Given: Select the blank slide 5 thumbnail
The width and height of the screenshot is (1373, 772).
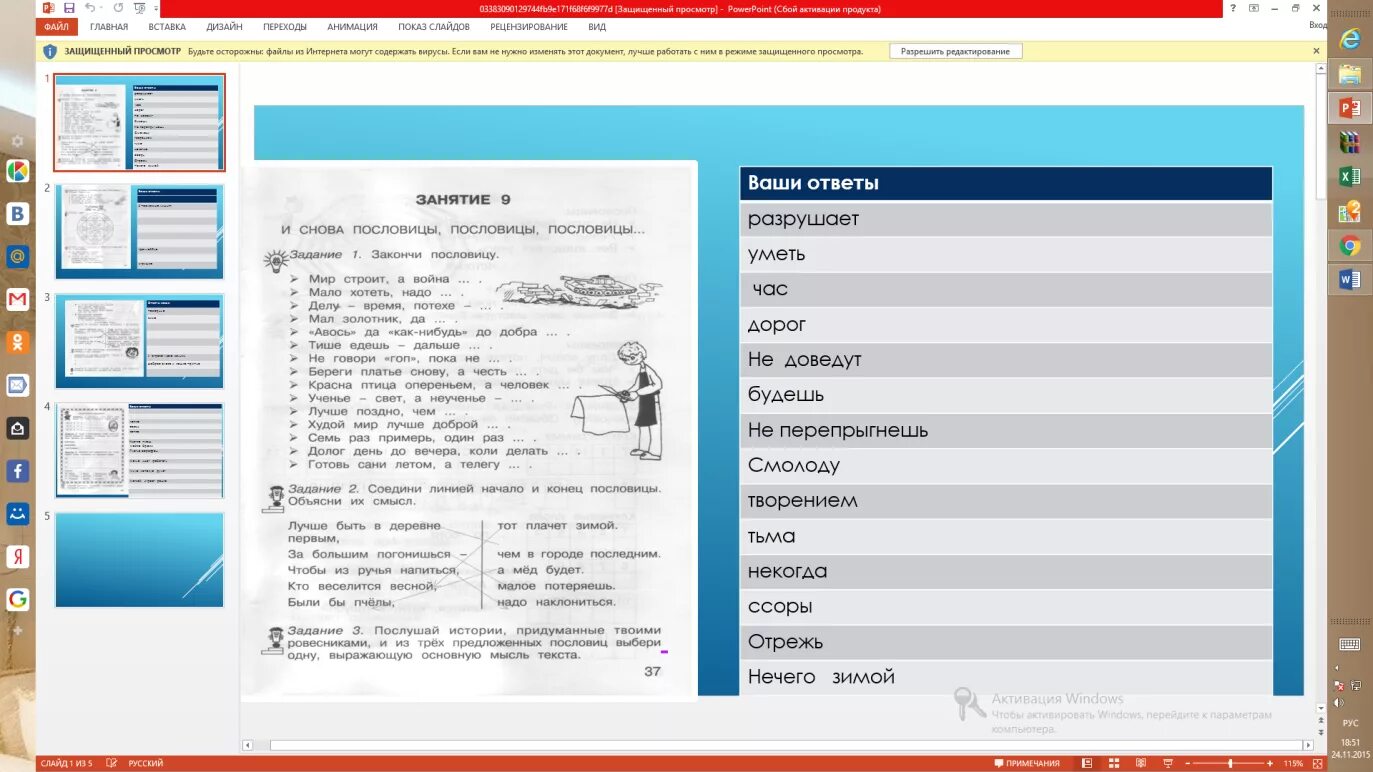Looking at the screenshot, I should (x=139, y=560).
